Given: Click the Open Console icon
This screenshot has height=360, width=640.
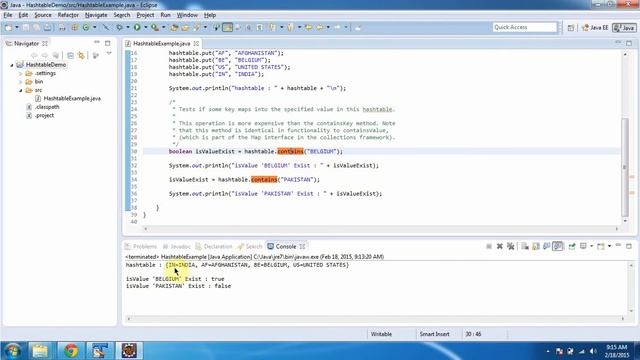Looking at the screenshot, I should (600, 246).
